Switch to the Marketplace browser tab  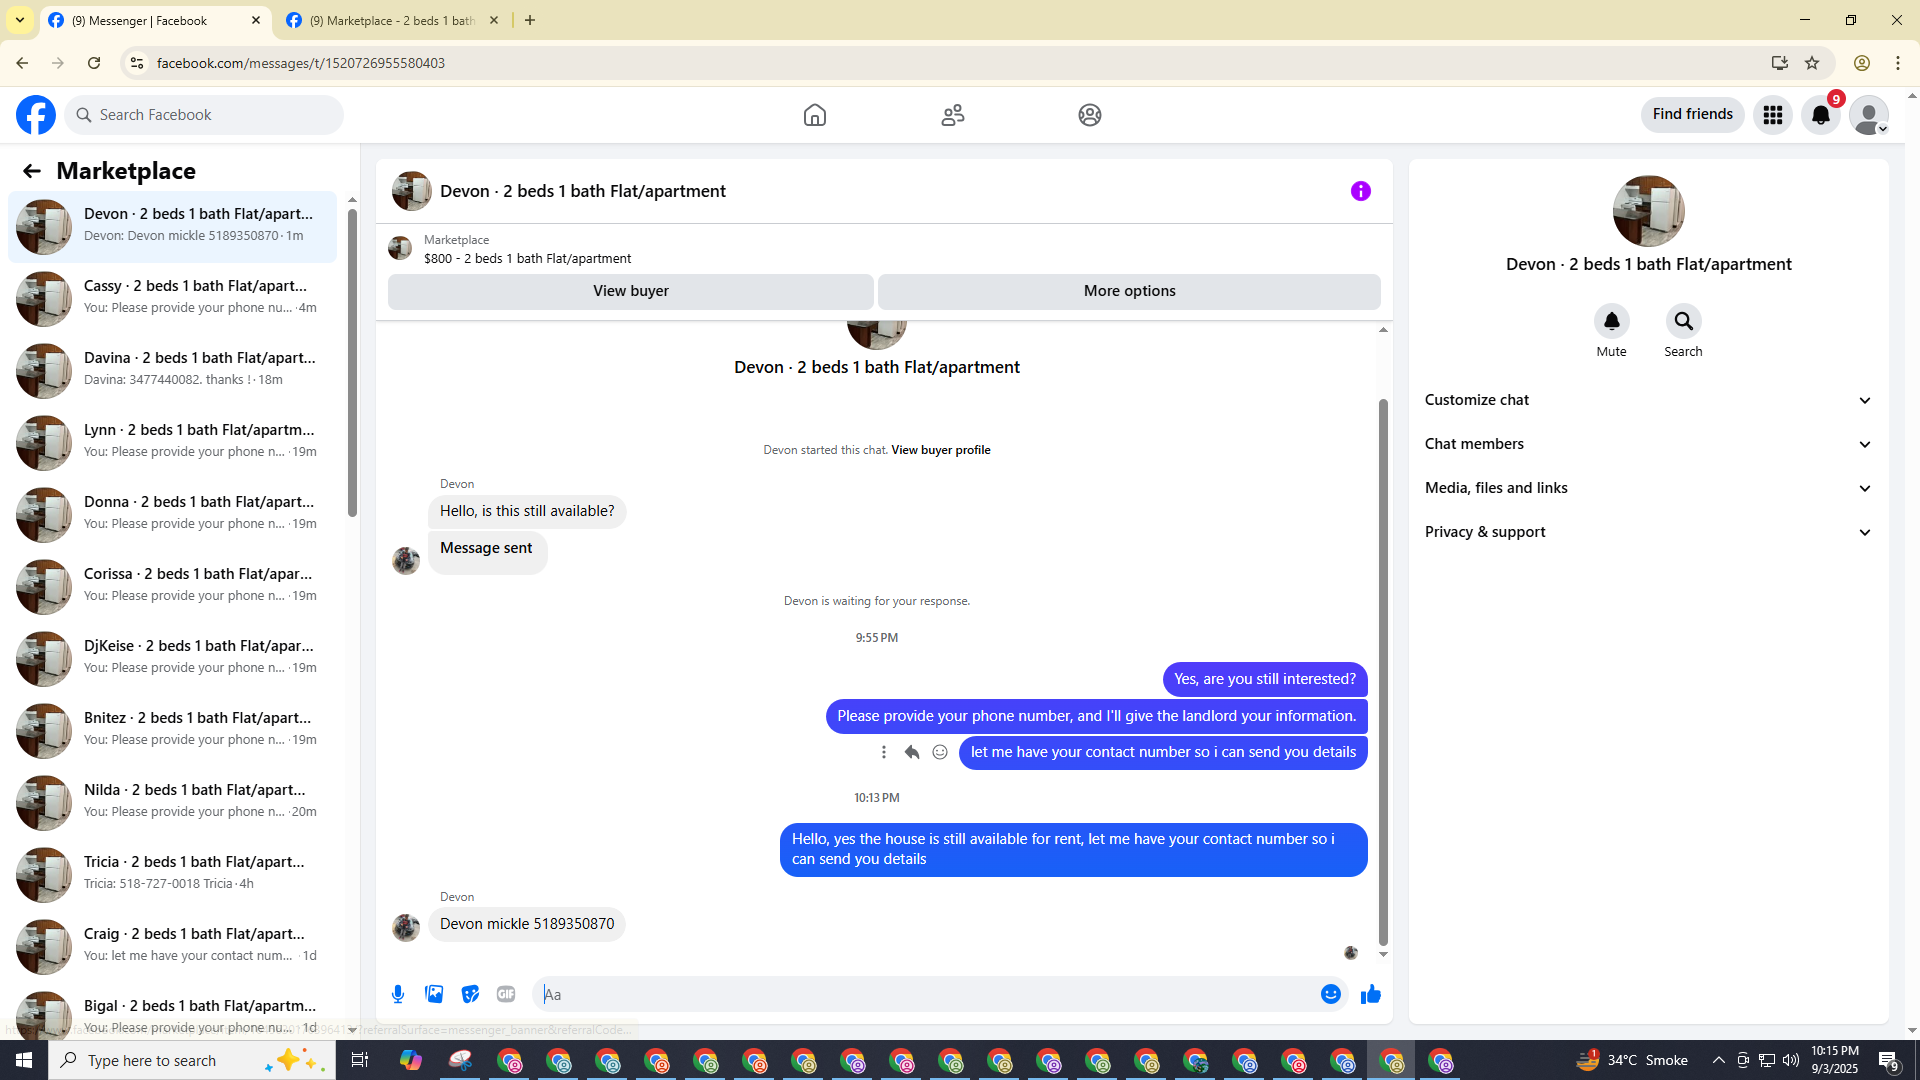pos(392,20)
